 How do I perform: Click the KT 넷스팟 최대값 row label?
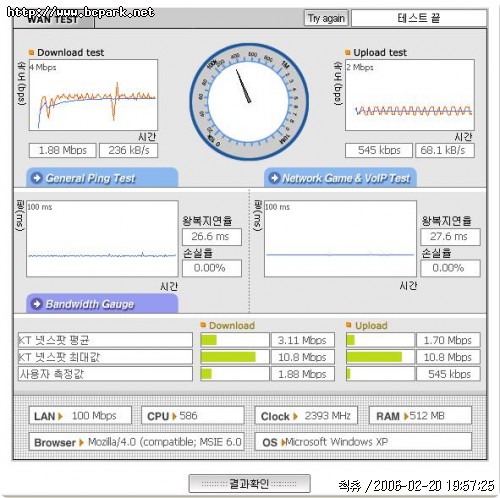105,357
